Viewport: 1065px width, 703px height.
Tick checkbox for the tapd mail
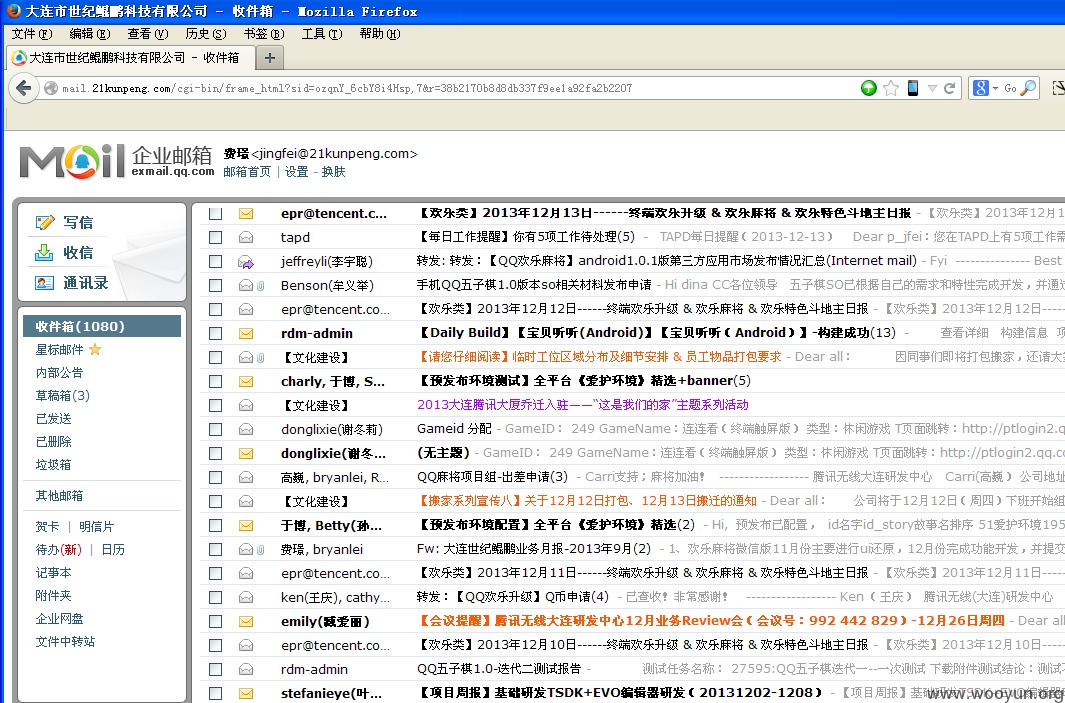click(x=215, y=237)
